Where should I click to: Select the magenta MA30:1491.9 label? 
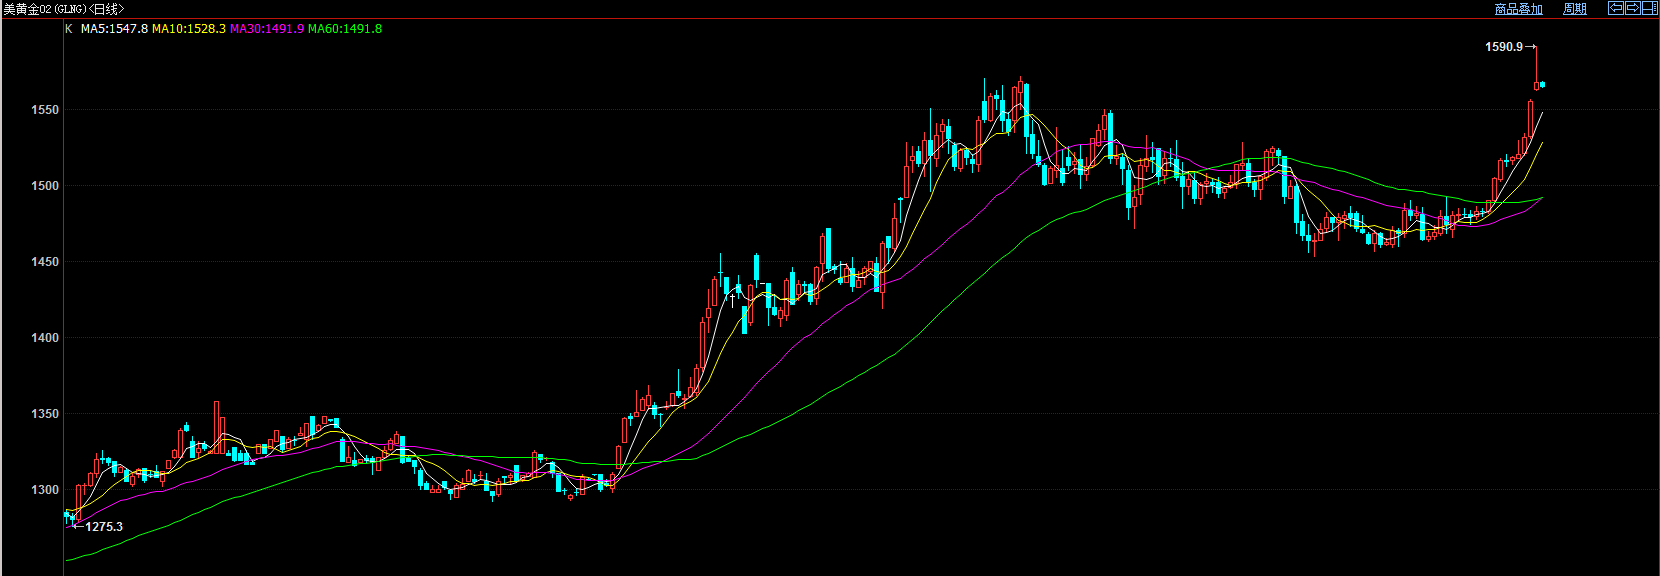pyautogui.click(x=267, y=29)
